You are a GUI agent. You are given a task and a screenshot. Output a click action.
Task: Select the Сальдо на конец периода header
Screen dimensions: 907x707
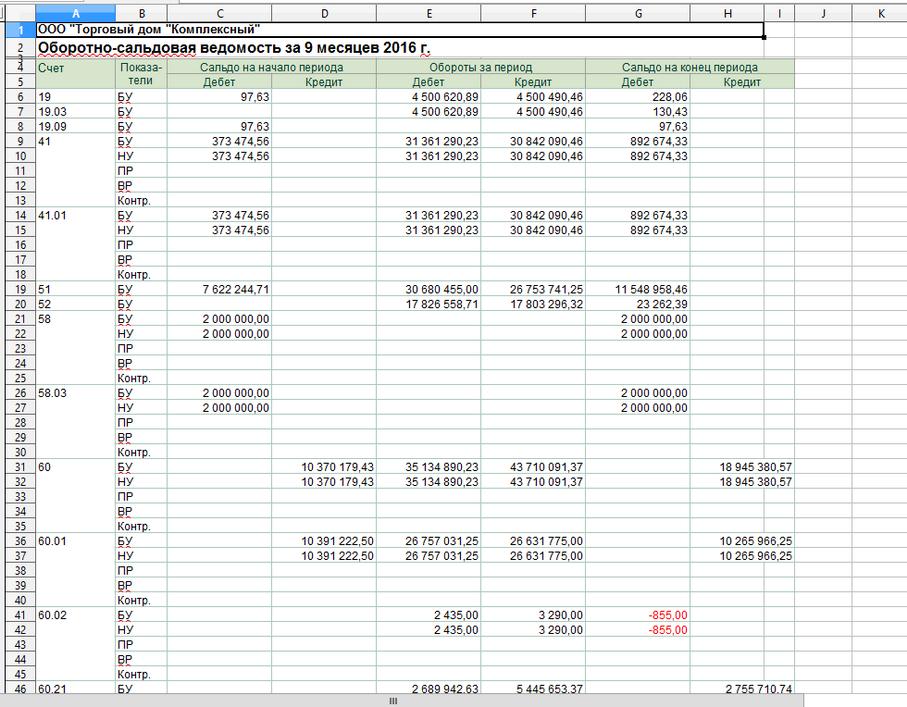[x=689, y=67]
